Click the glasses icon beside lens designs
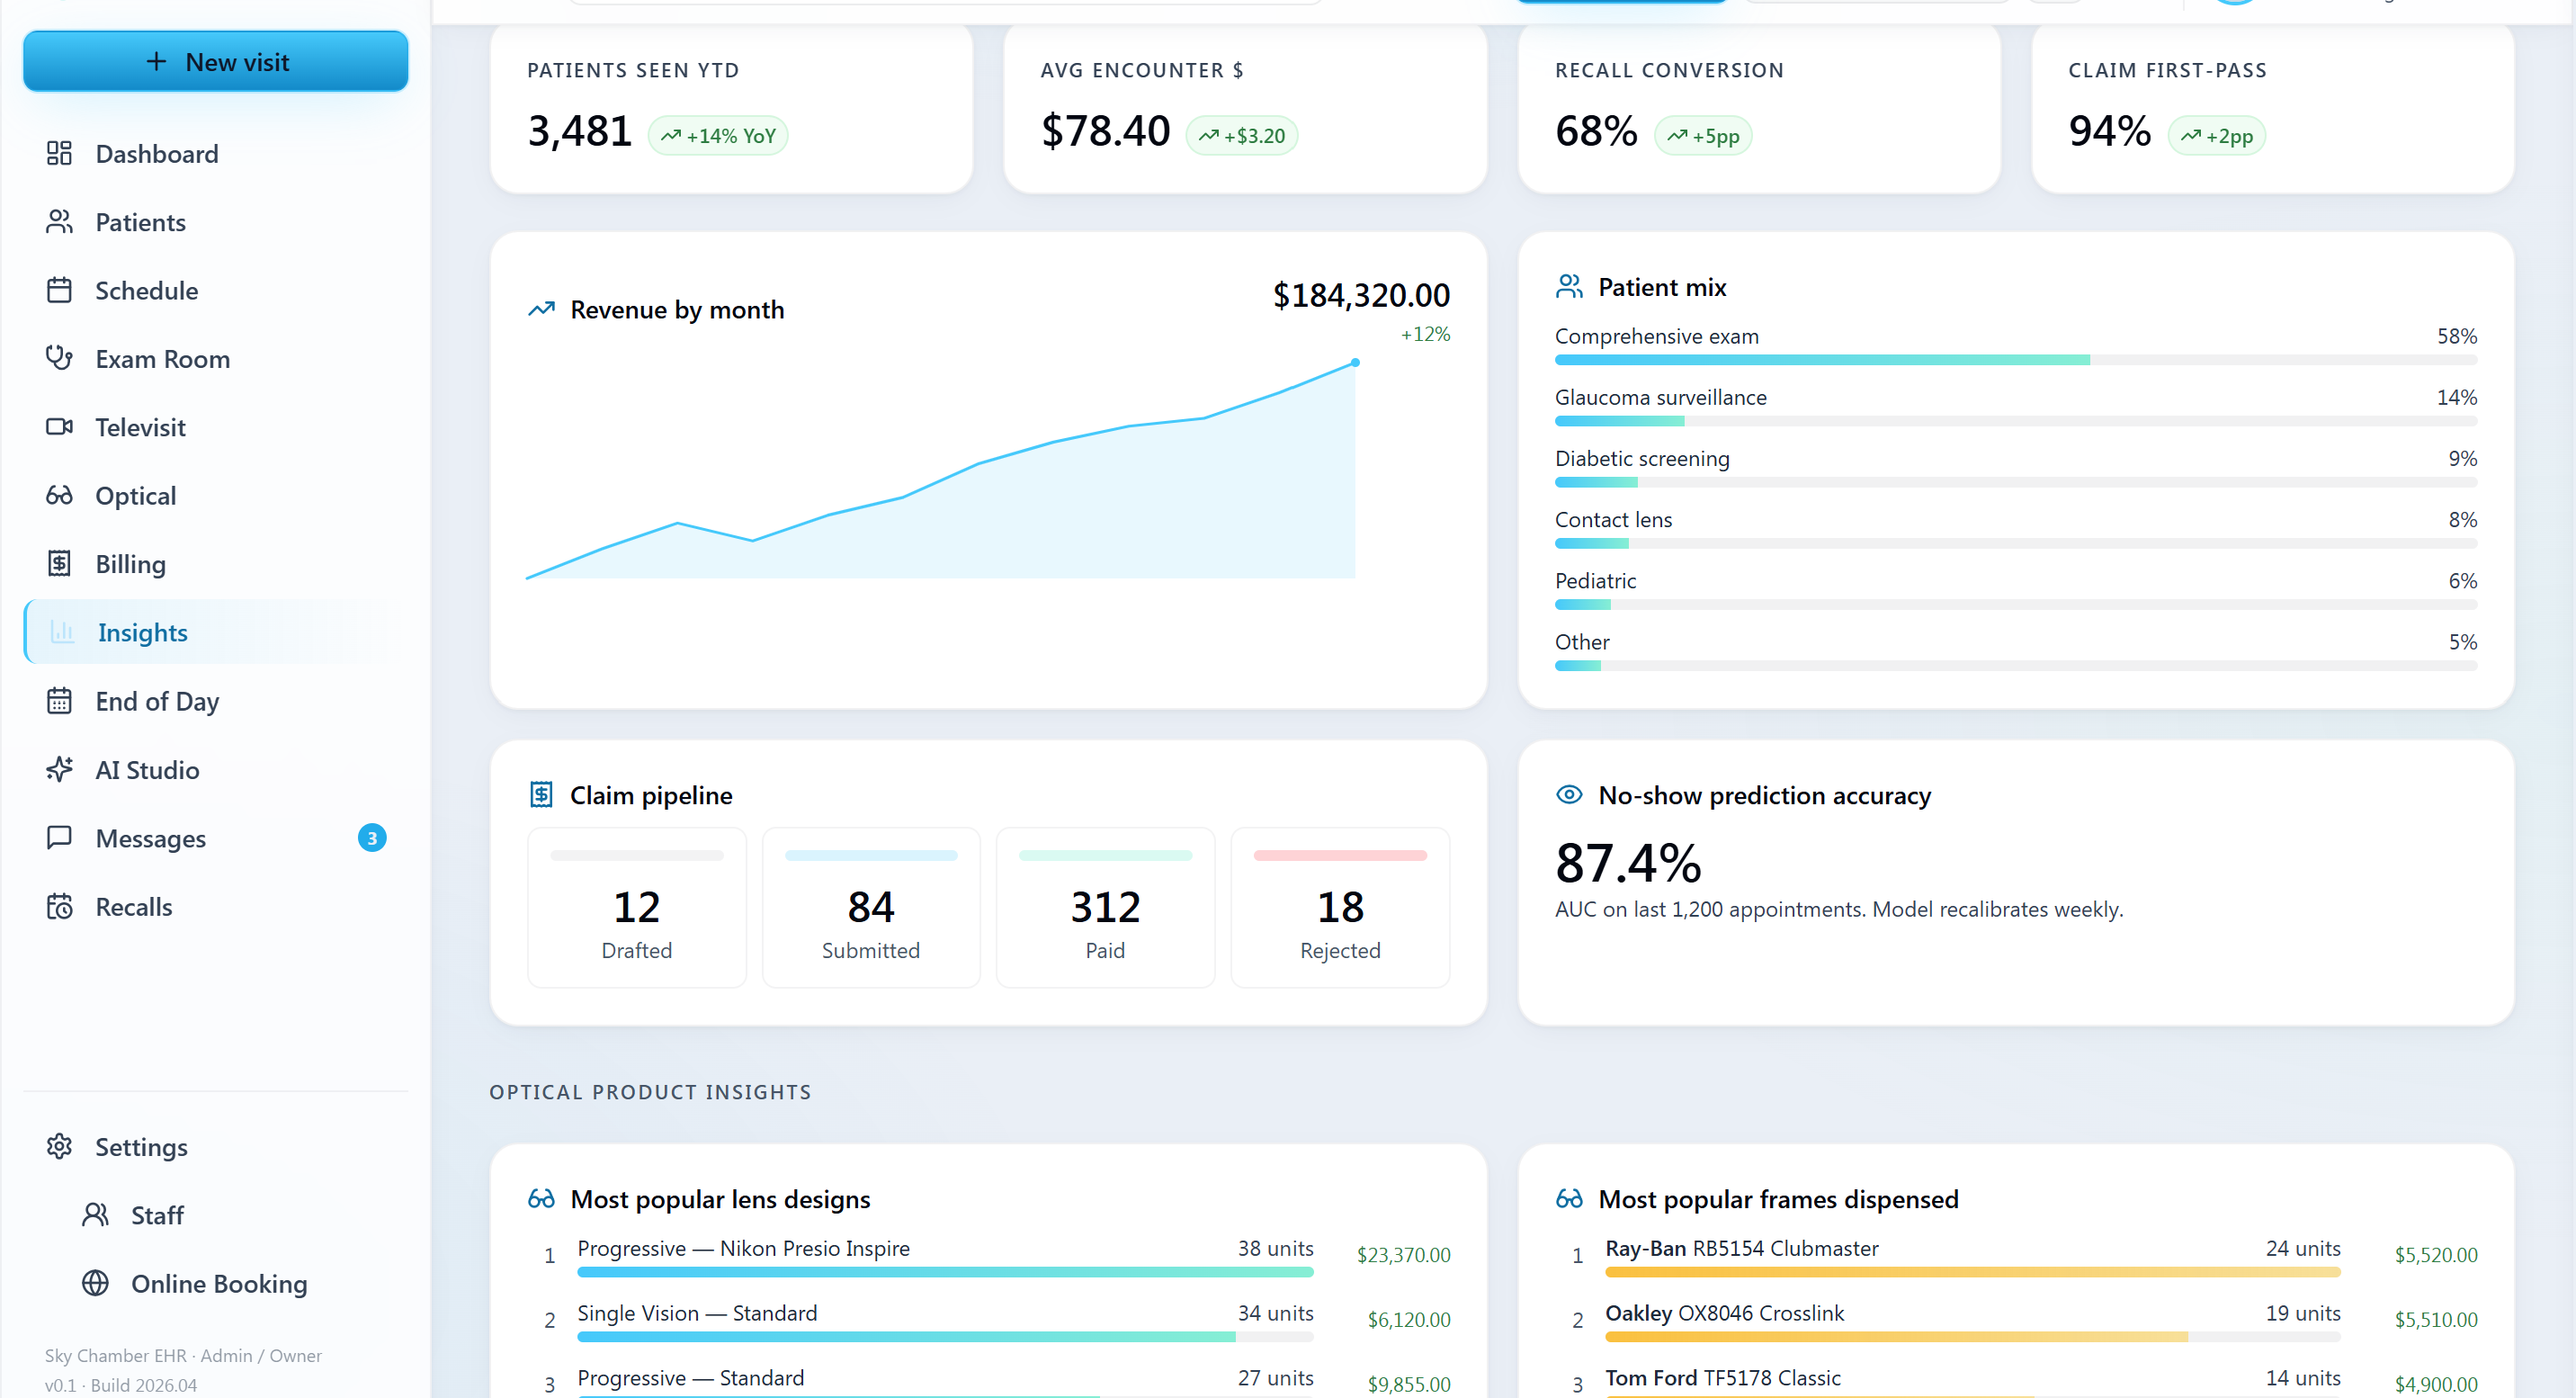This screenshot has width=2576, height=1398. (x=541, y=1198)
